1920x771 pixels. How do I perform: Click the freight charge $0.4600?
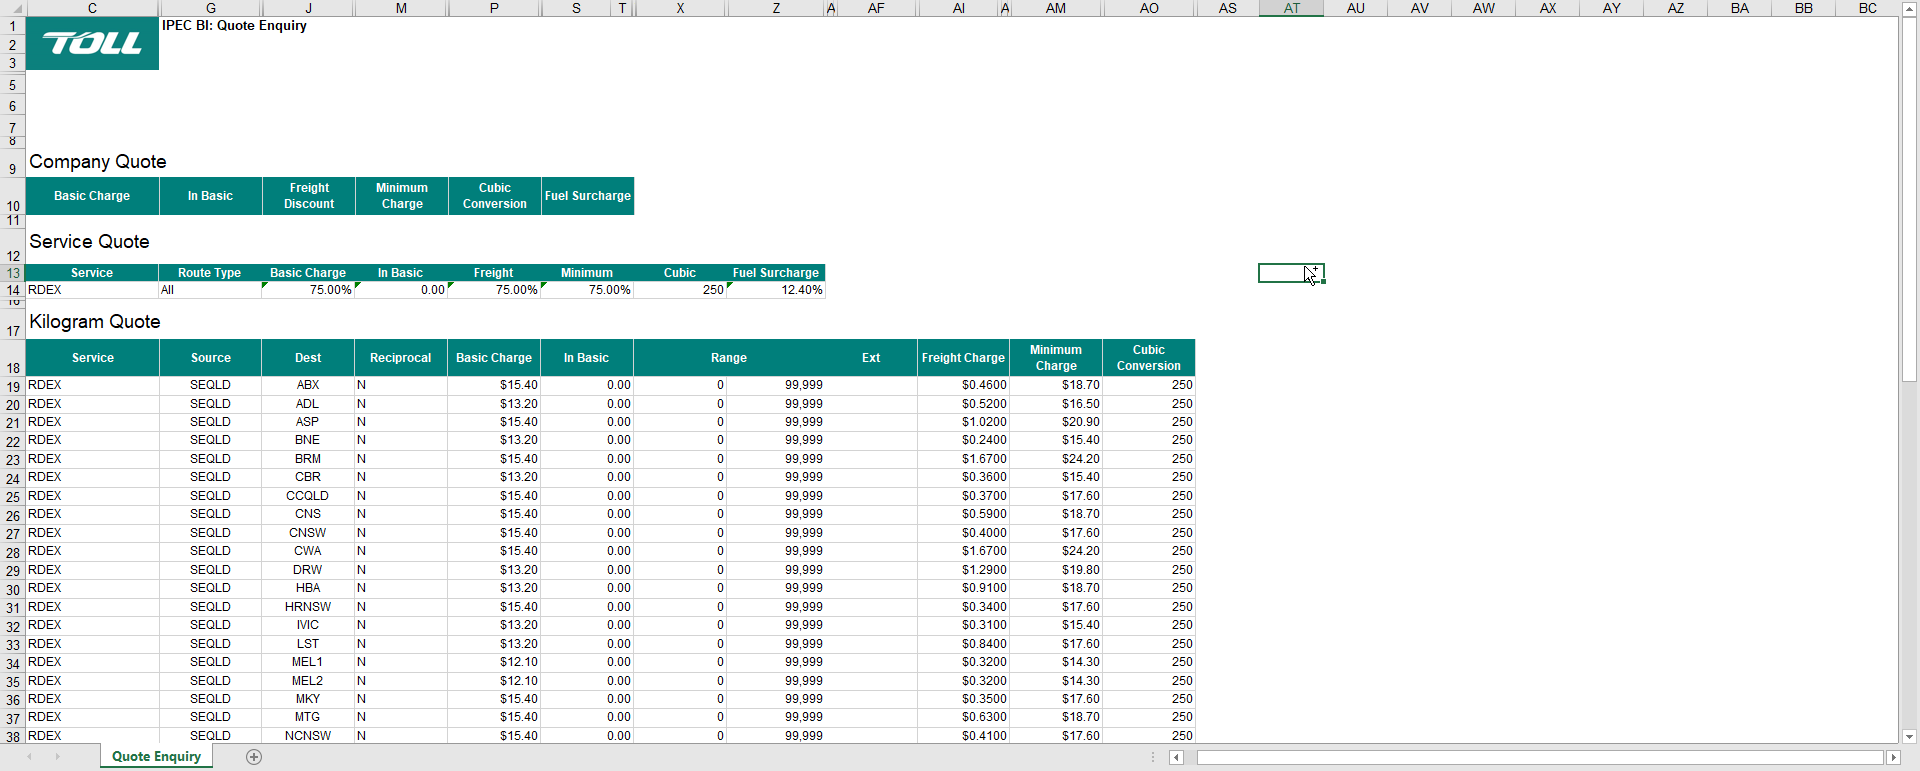[x=964, y=385]
